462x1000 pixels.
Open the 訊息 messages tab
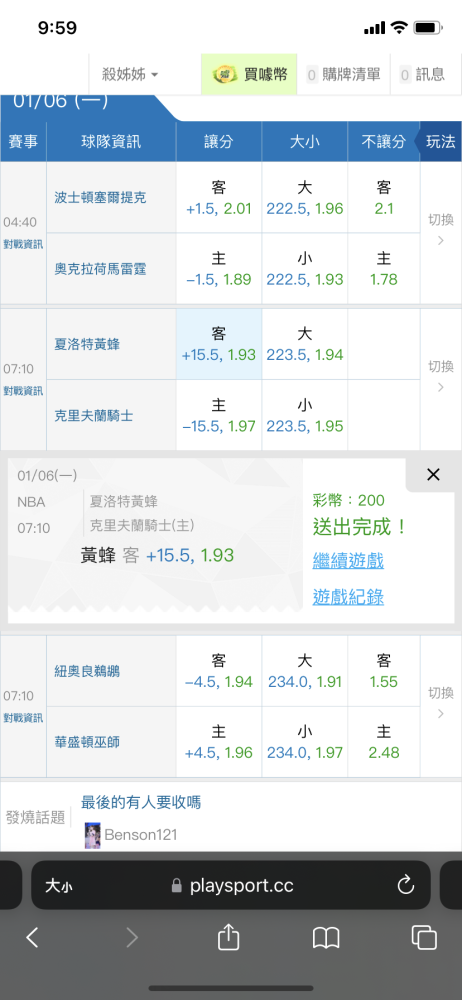click(x=422, y=75)
